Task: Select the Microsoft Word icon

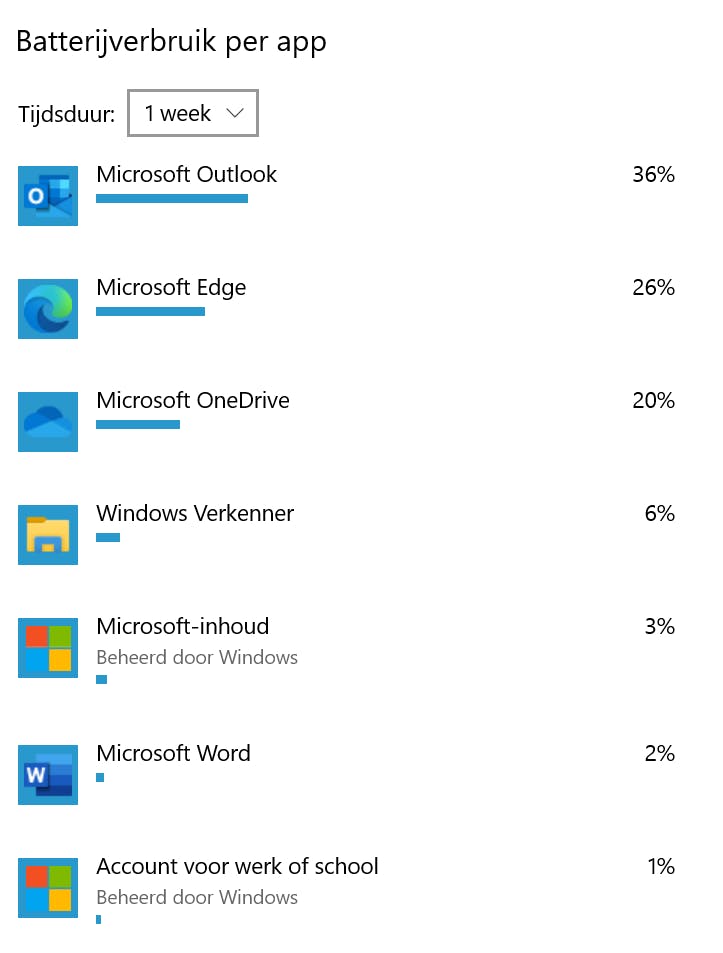Action: (47, 774)
